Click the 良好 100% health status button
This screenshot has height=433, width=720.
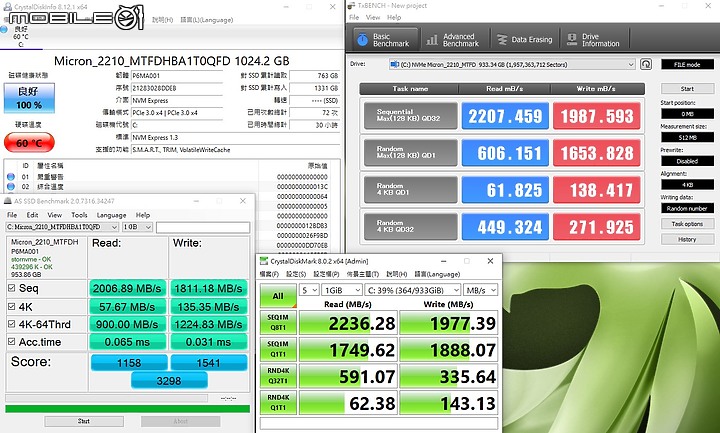tap(29, 98)
